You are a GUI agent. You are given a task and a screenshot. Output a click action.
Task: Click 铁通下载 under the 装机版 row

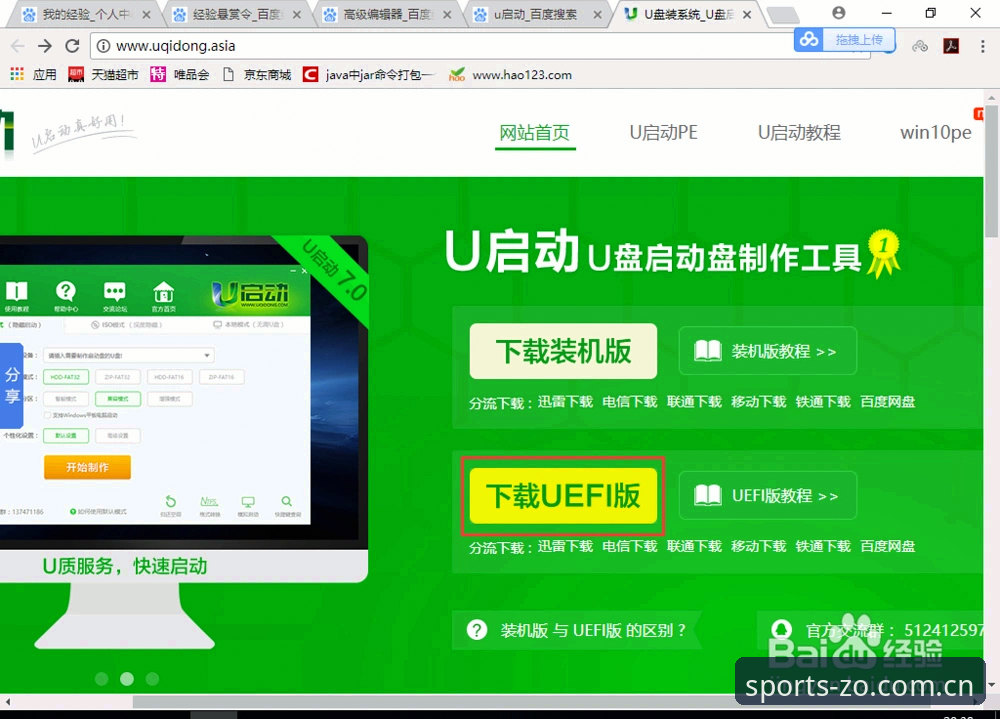[823, 401]
